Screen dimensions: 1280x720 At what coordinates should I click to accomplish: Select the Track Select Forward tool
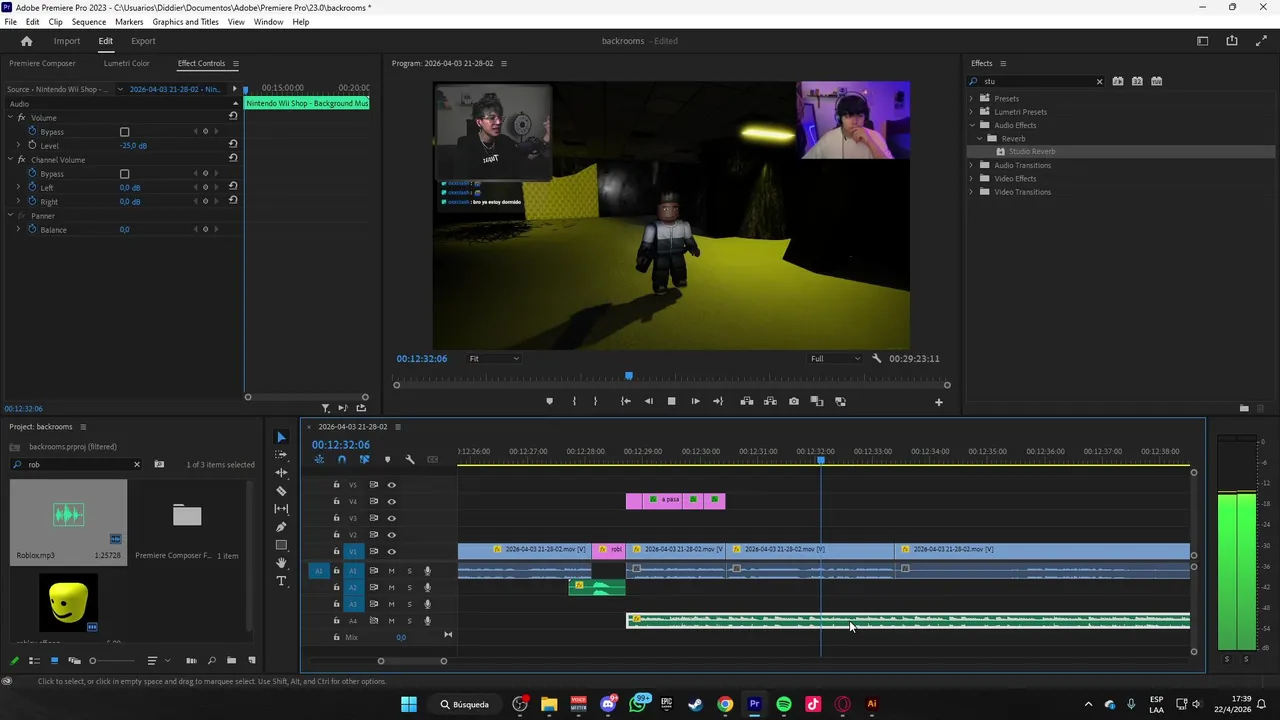(281, 455)
